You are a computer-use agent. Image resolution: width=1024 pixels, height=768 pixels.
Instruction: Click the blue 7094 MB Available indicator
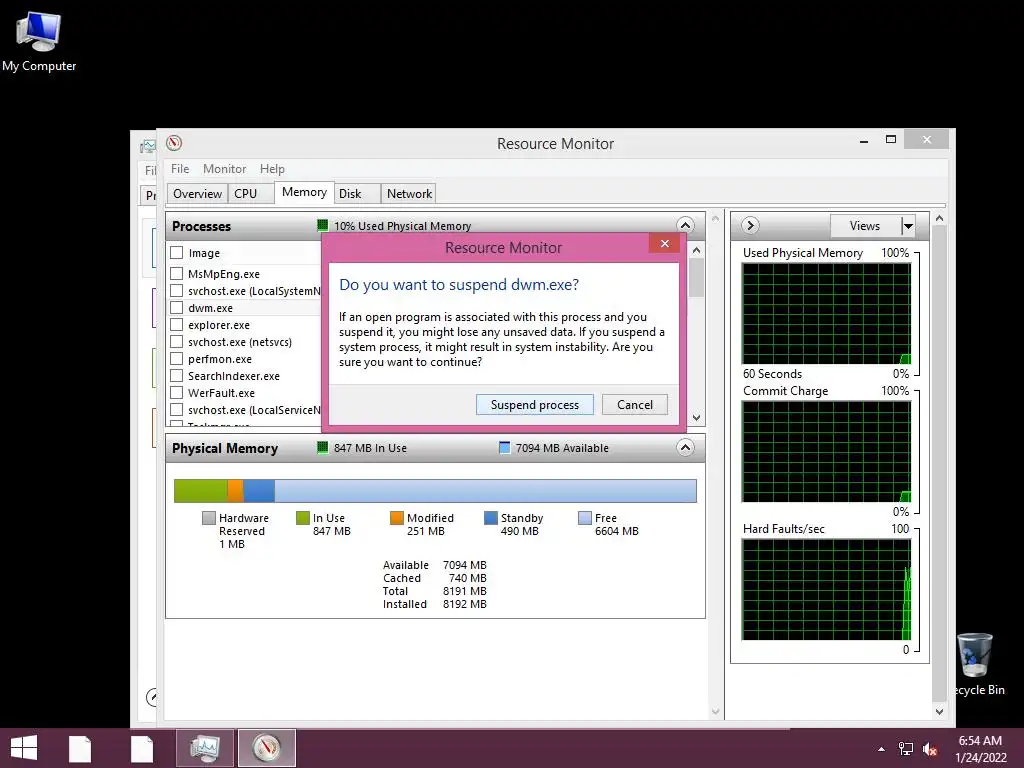(504, 447)
